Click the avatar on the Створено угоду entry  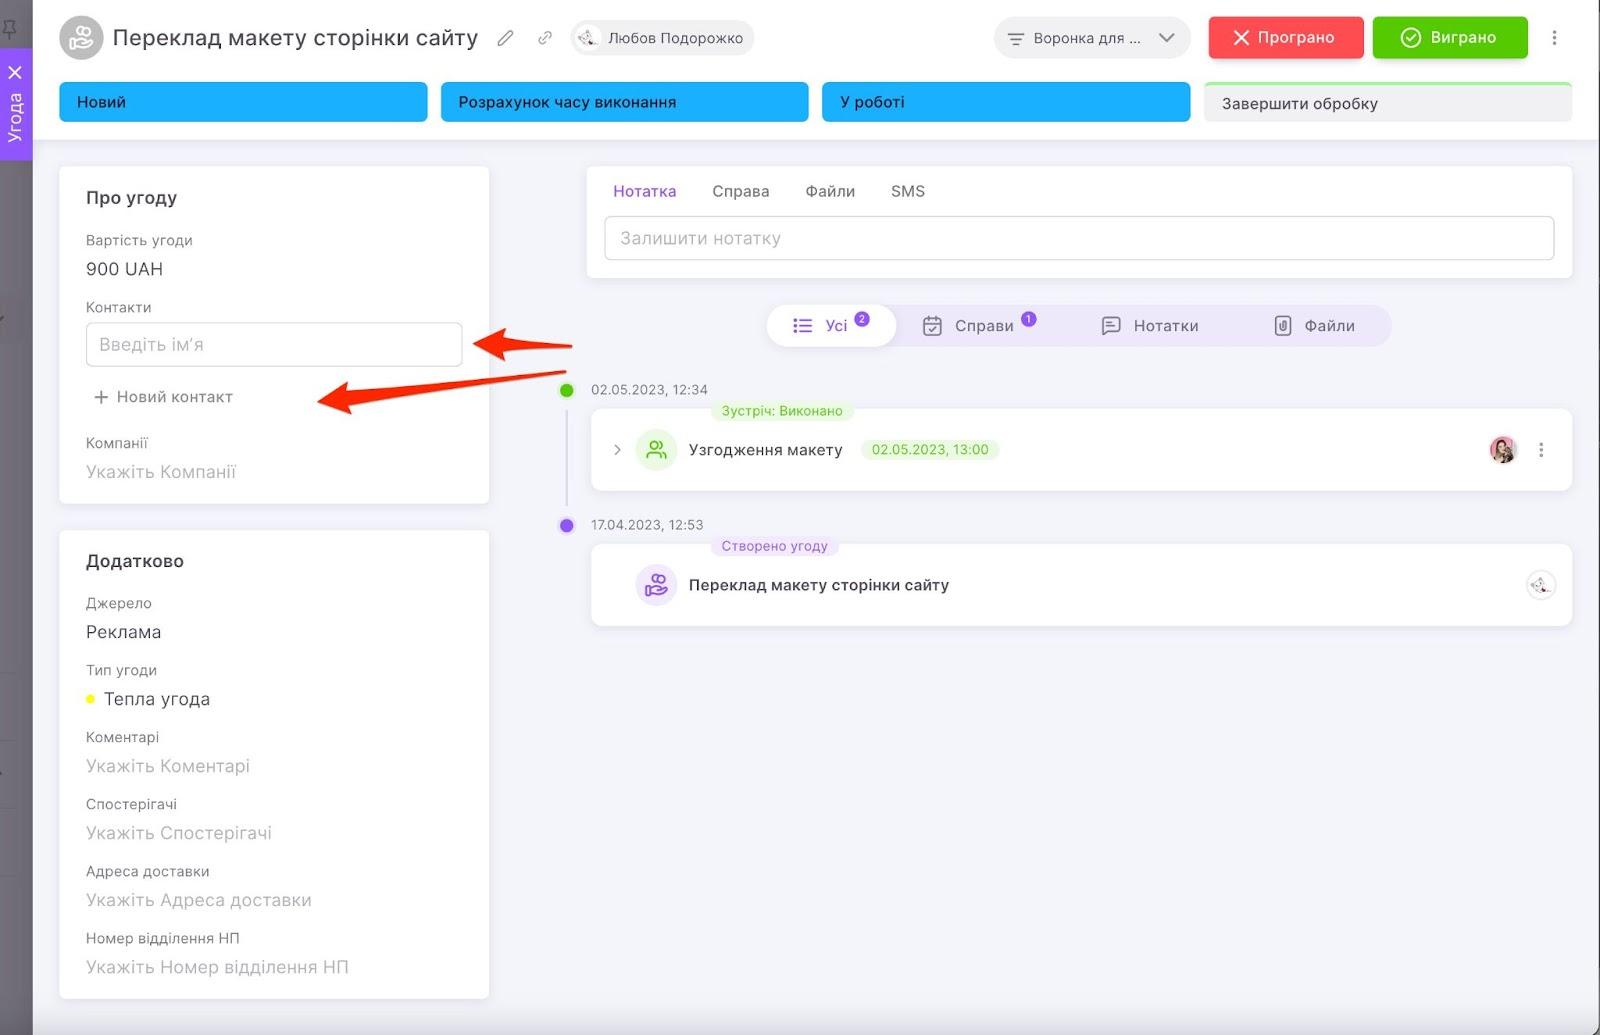point(1541,585)
